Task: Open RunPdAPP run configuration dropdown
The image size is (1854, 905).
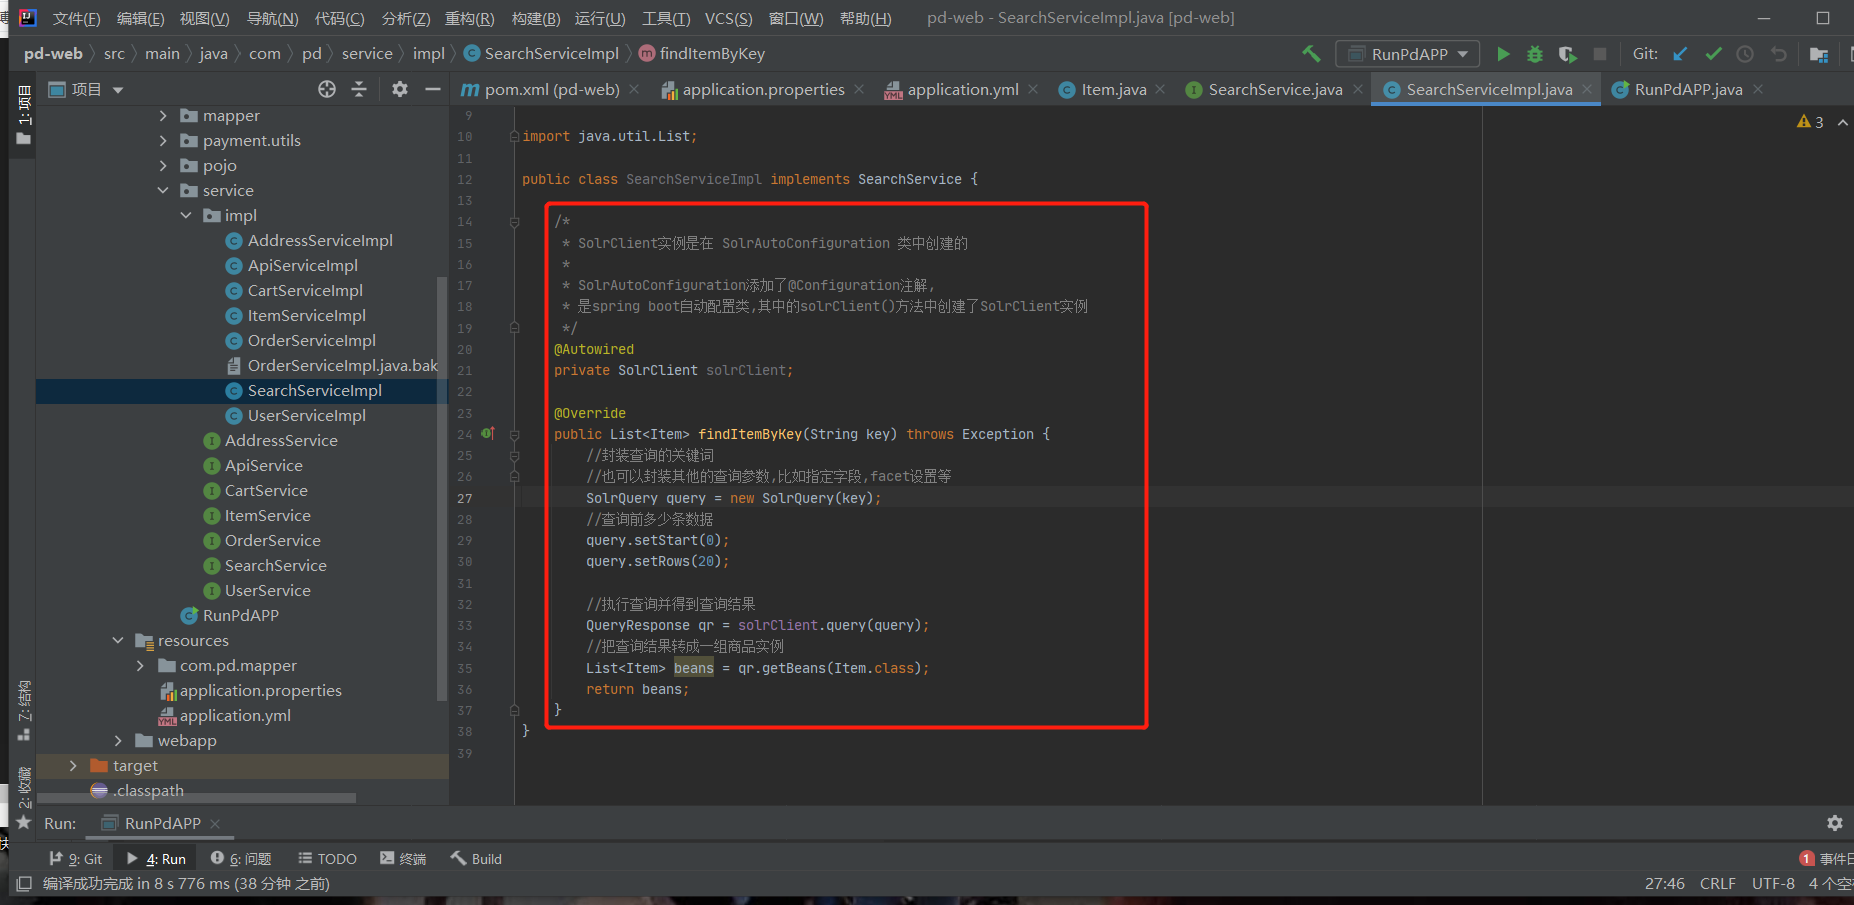Action: [x=1408, y=54]
